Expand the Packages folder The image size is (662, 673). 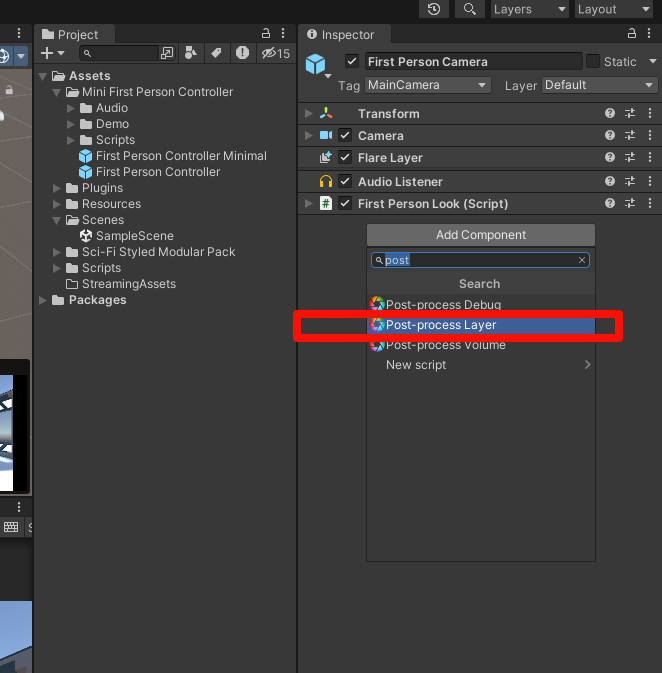(x=43, y=300)
